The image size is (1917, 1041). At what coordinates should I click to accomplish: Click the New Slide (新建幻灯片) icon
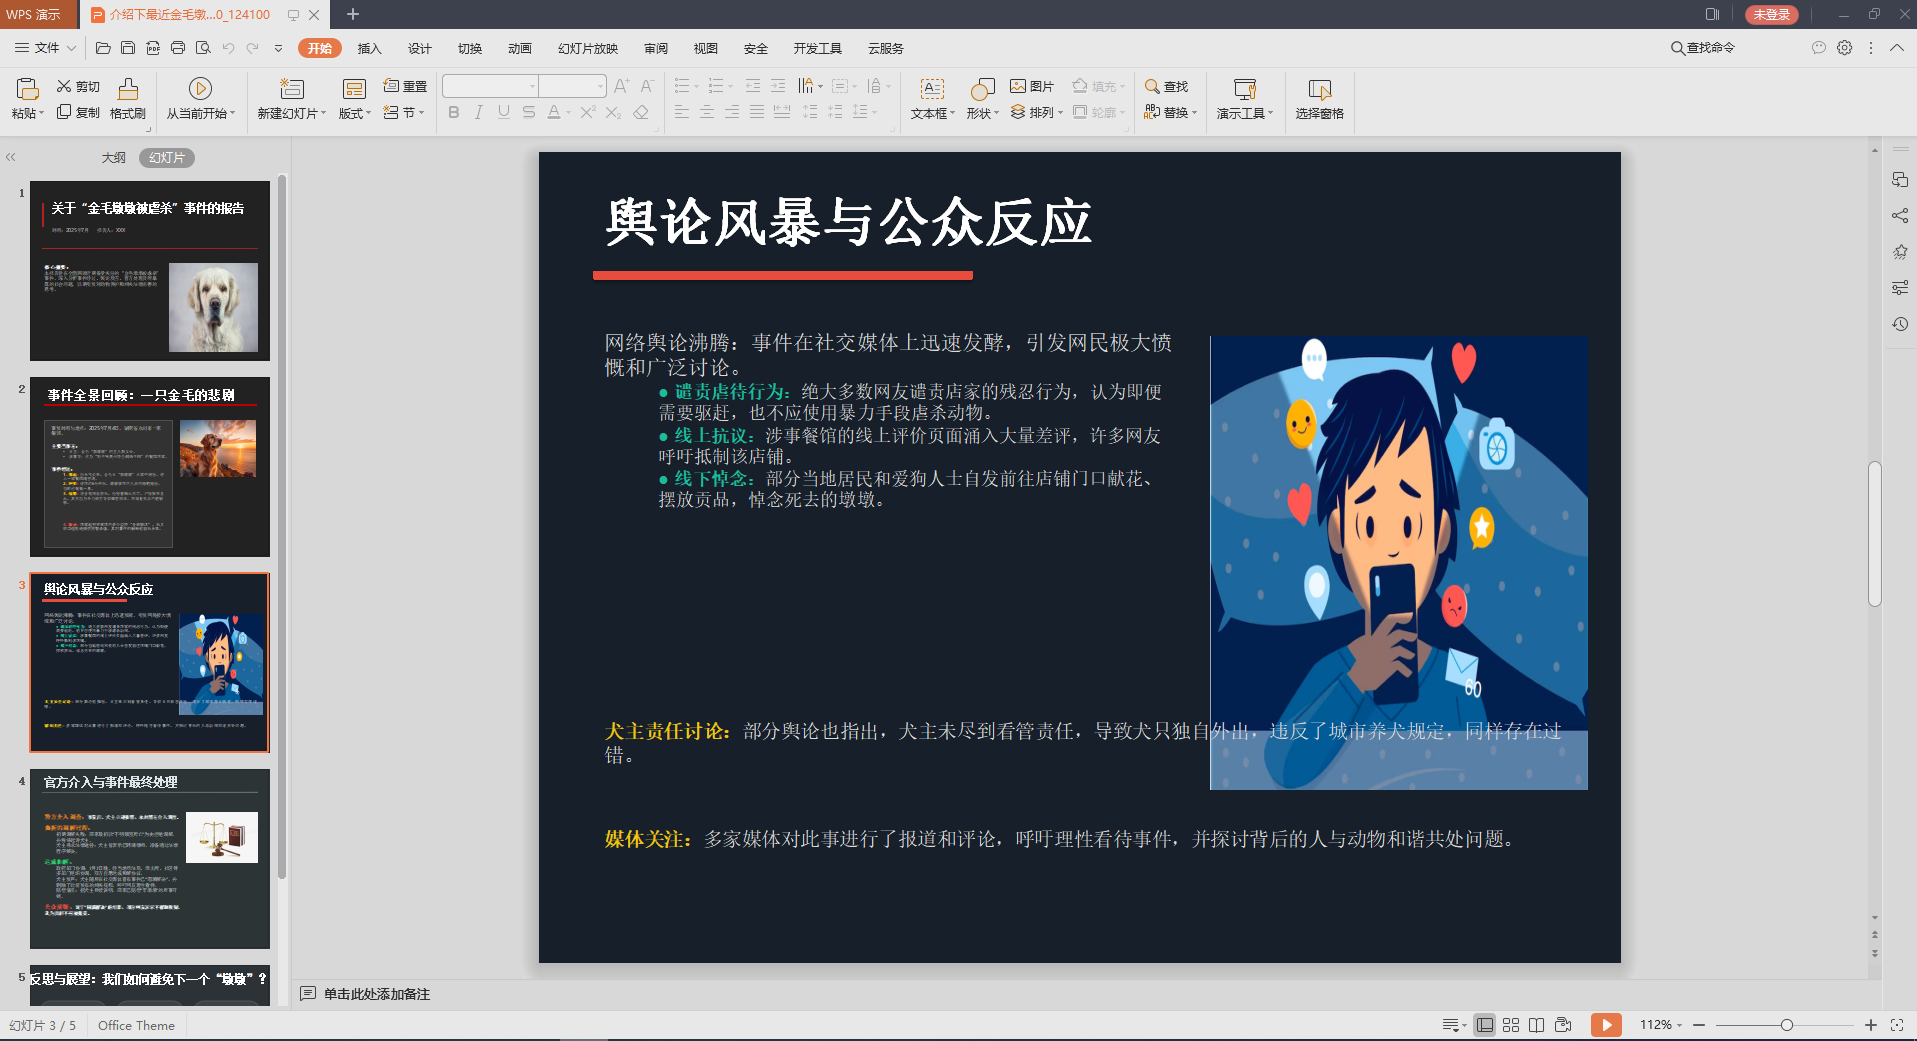tap(291, 89)
